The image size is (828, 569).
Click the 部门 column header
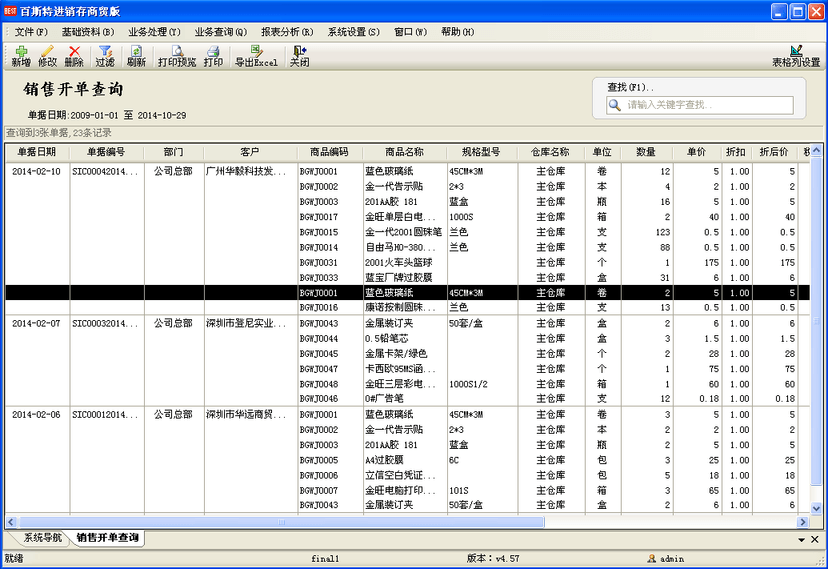coord(173,152)
